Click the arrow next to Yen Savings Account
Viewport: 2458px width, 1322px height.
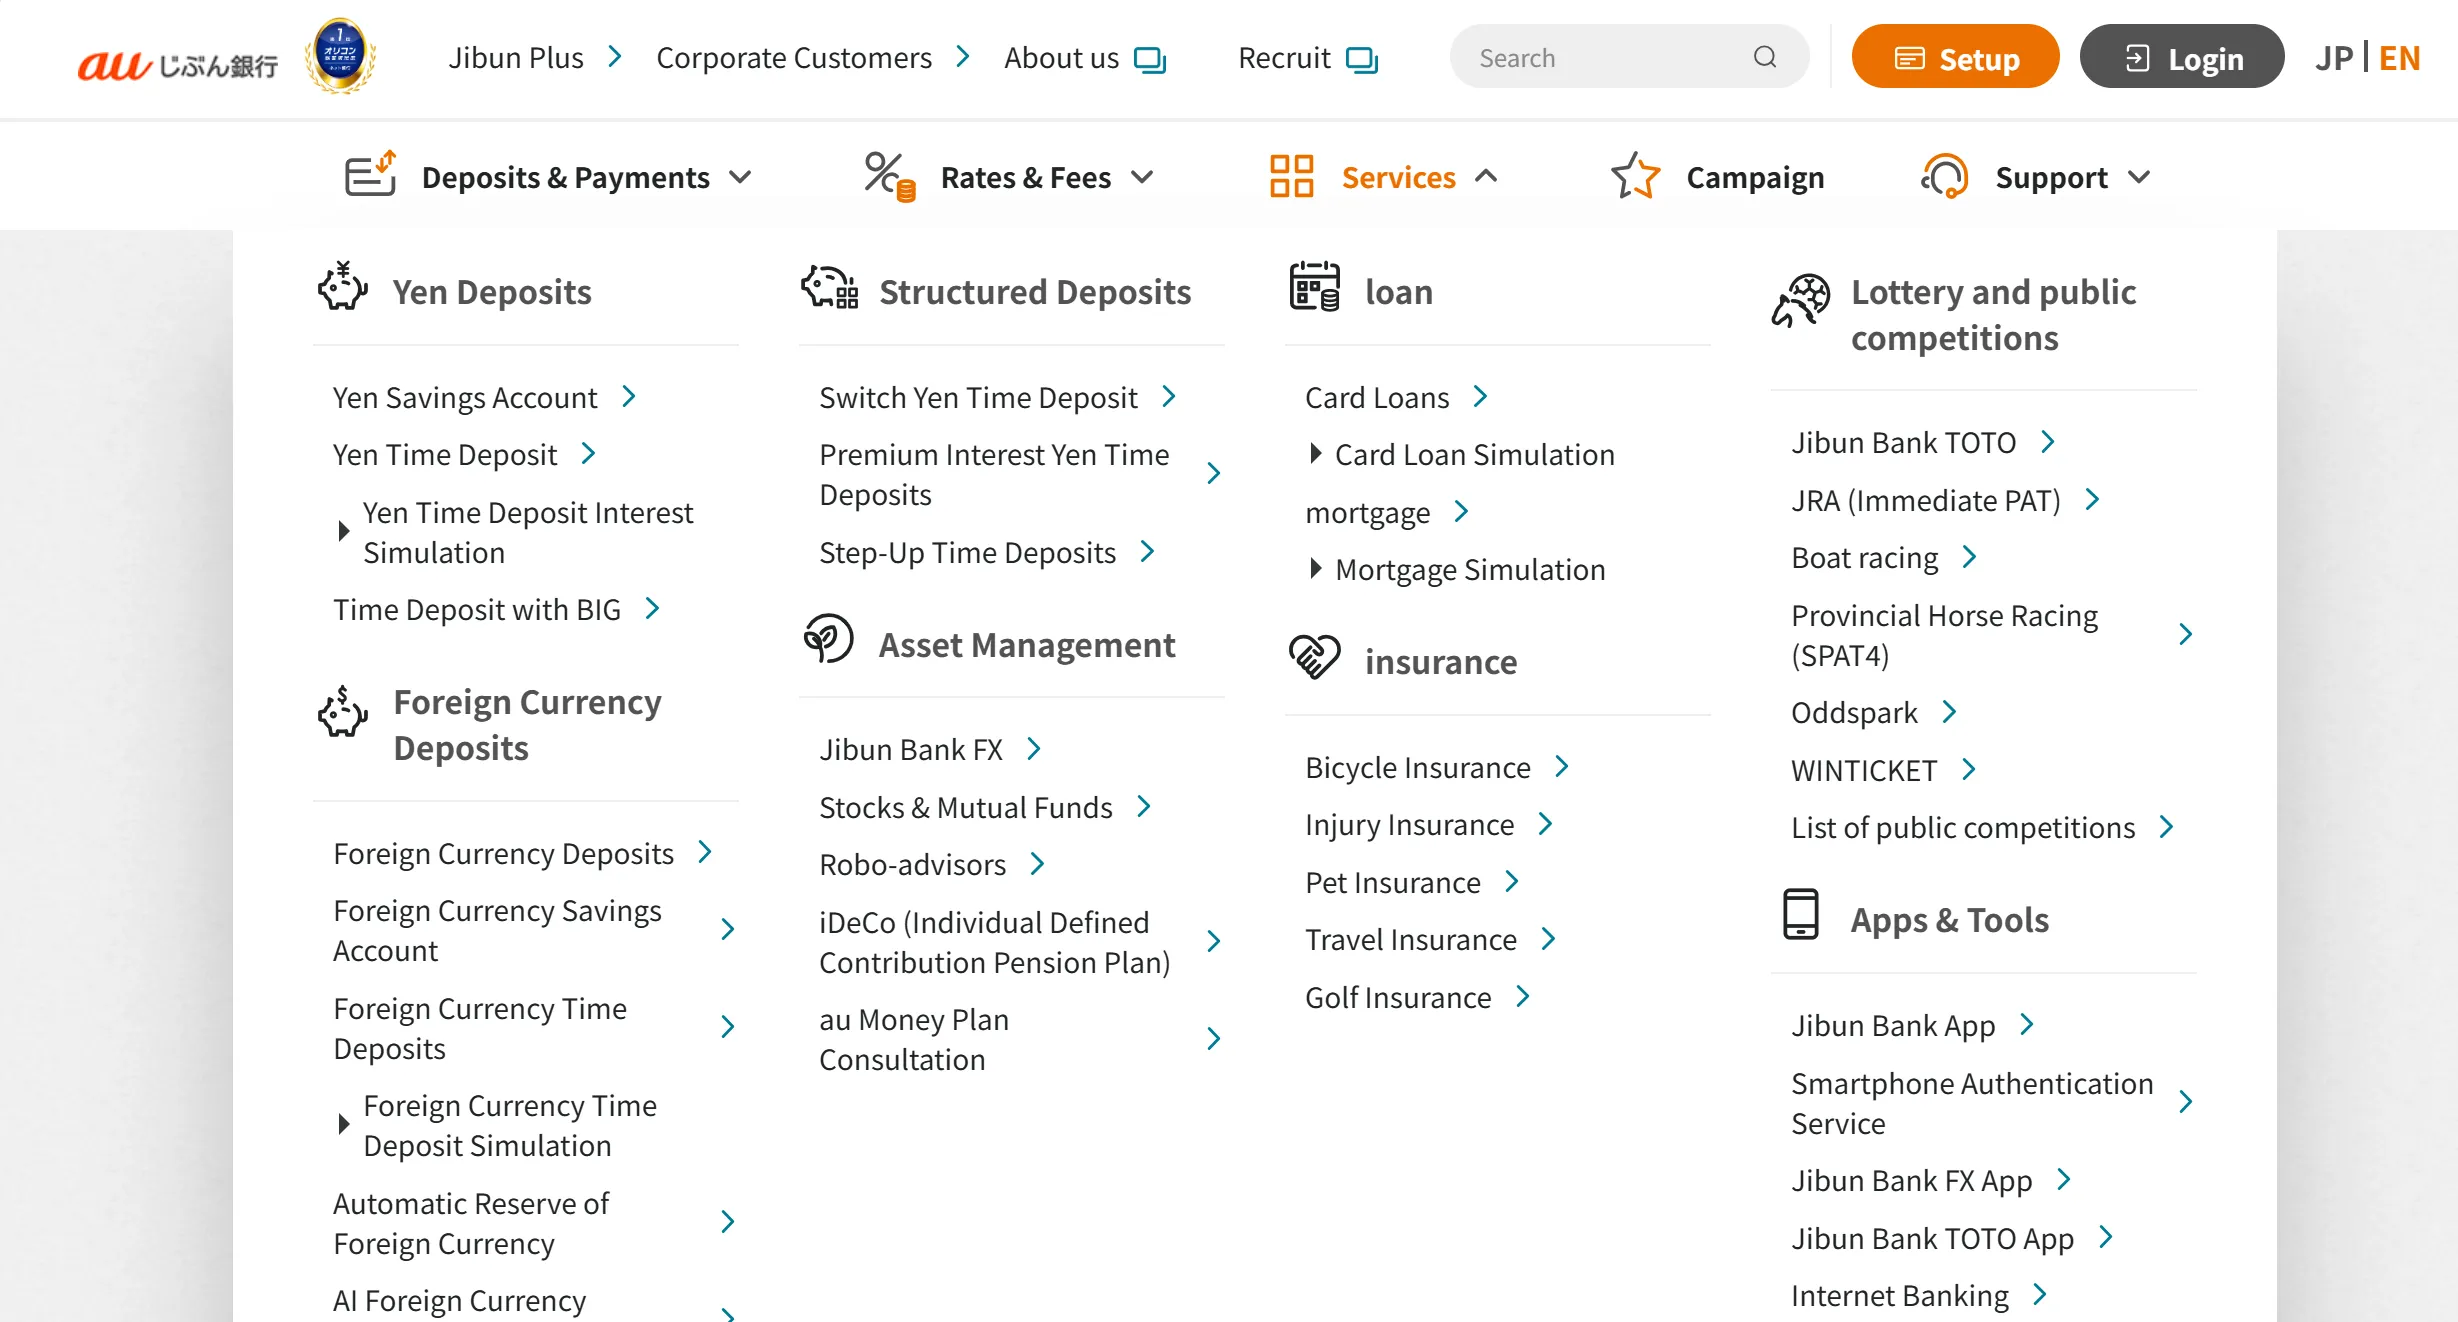pyautogui.click(x=629, y=397)
